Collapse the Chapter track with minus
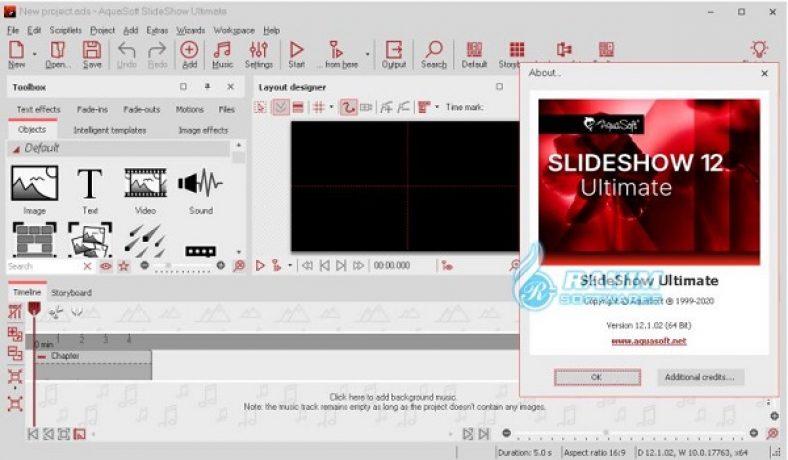 (42, 356)
